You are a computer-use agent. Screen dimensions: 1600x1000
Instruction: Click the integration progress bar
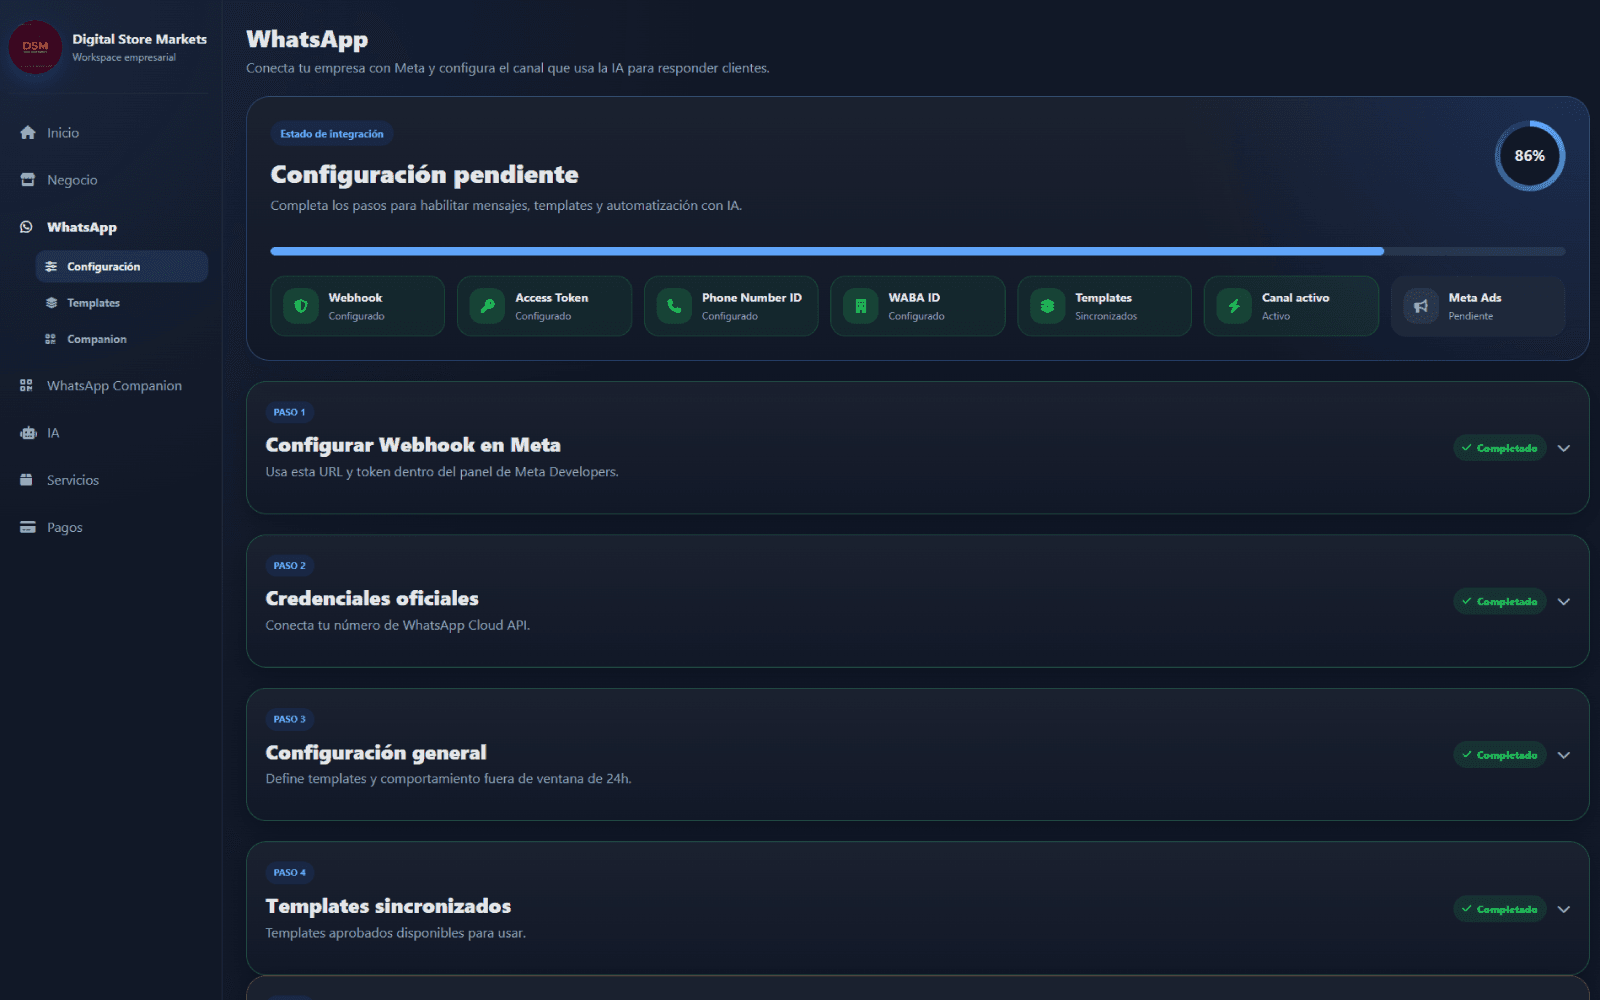point(918,252)
